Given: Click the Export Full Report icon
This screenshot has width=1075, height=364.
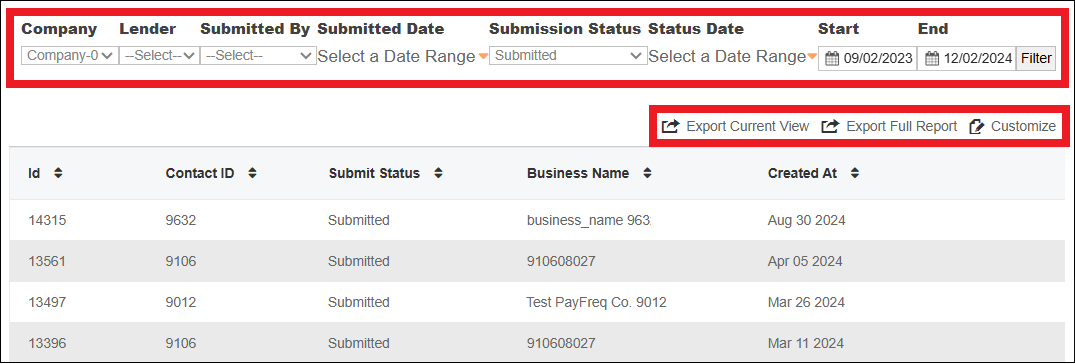Looking at the screenshot, I should pos(830,126).
